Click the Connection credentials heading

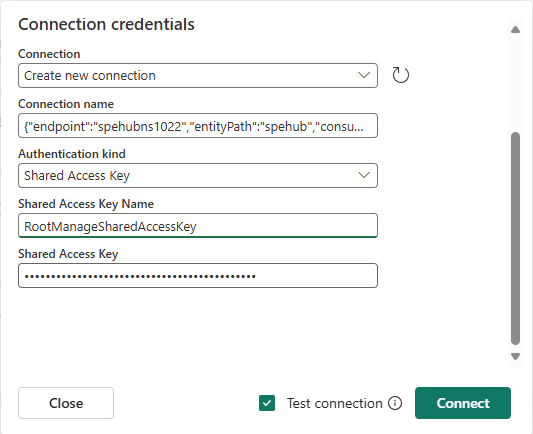click(x=106, y=24)
